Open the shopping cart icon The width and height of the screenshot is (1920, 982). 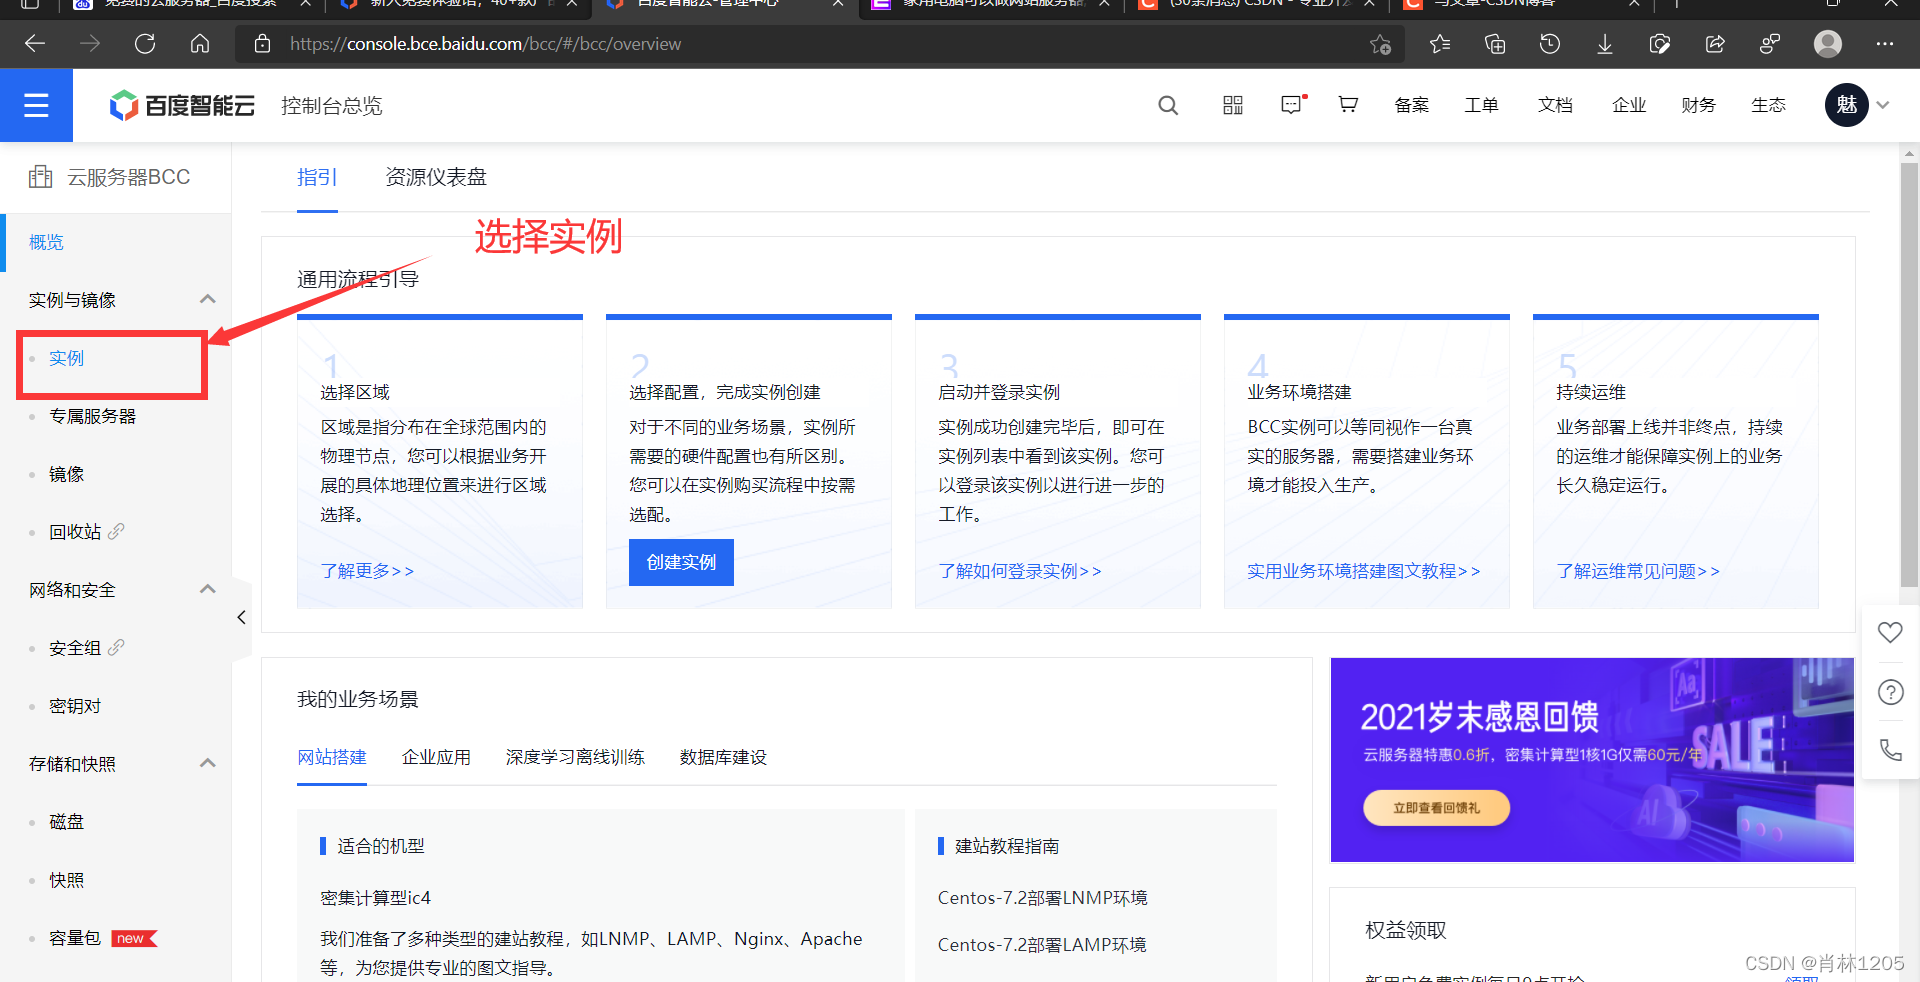[1348, 104]
